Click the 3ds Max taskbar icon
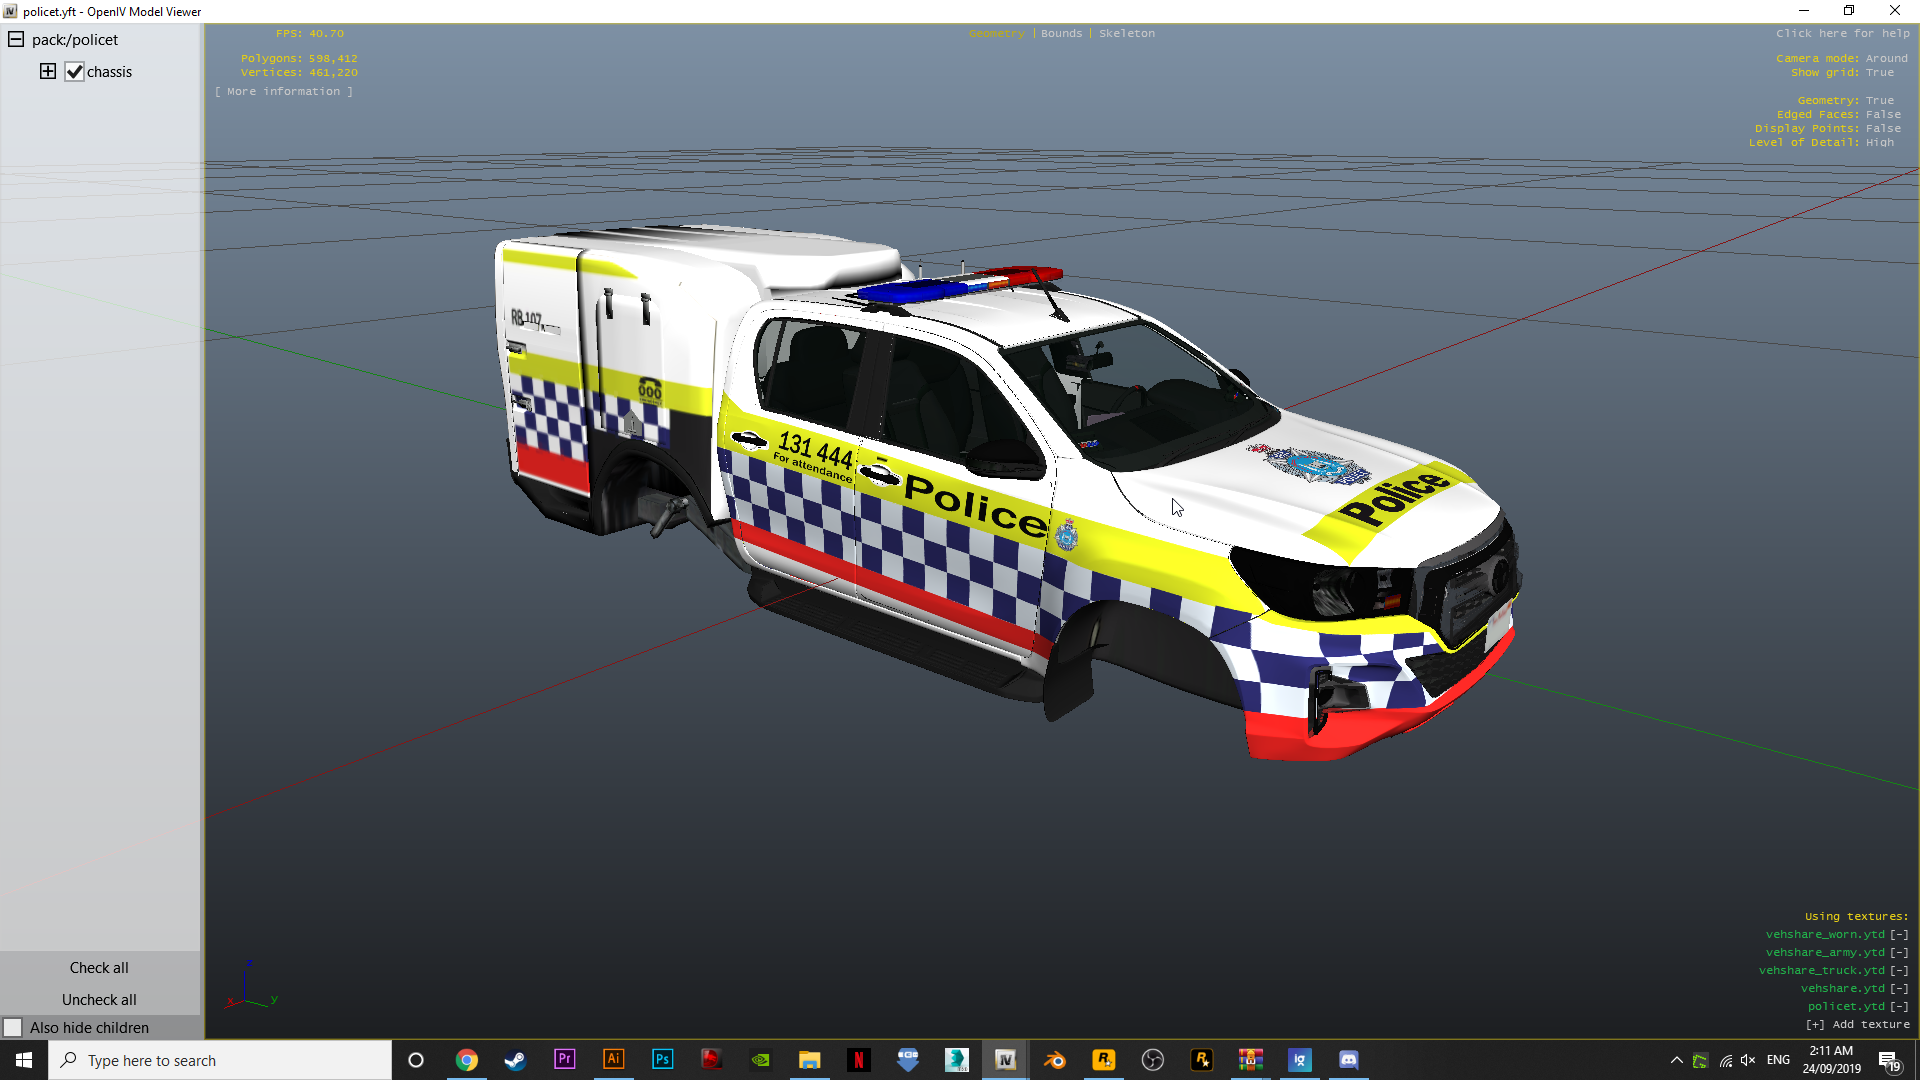Viewport: 1920px width, 1080px height. tap(956, 1060)
